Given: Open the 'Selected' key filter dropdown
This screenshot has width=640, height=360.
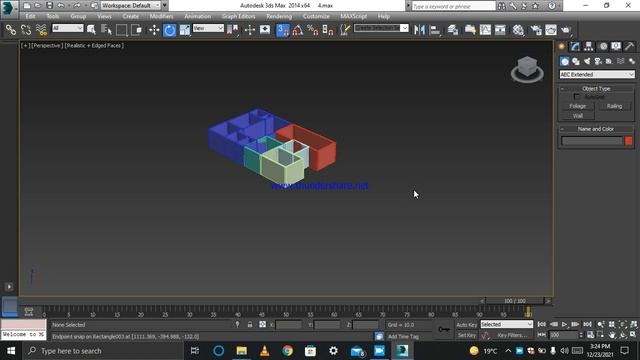Looking at the screenshot, I should click(x=507, y=324).
